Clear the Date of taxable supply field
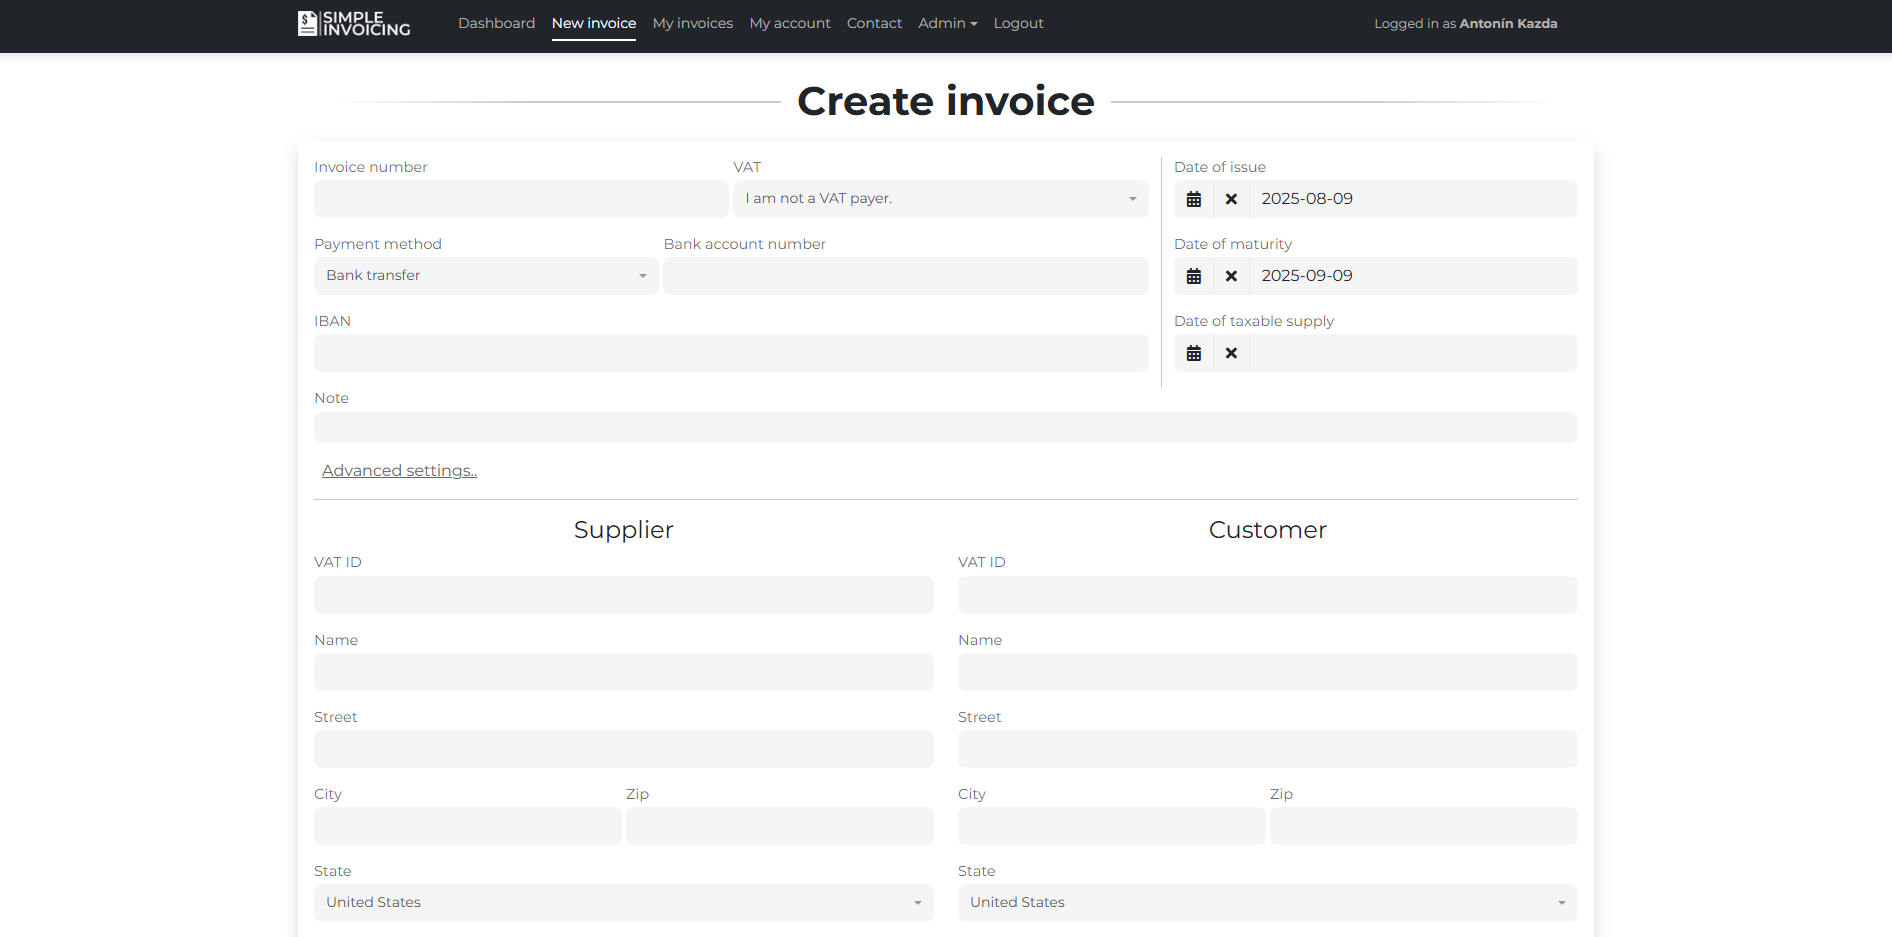This screenshot has height=937, width=1892. (x=1231, y=353)
